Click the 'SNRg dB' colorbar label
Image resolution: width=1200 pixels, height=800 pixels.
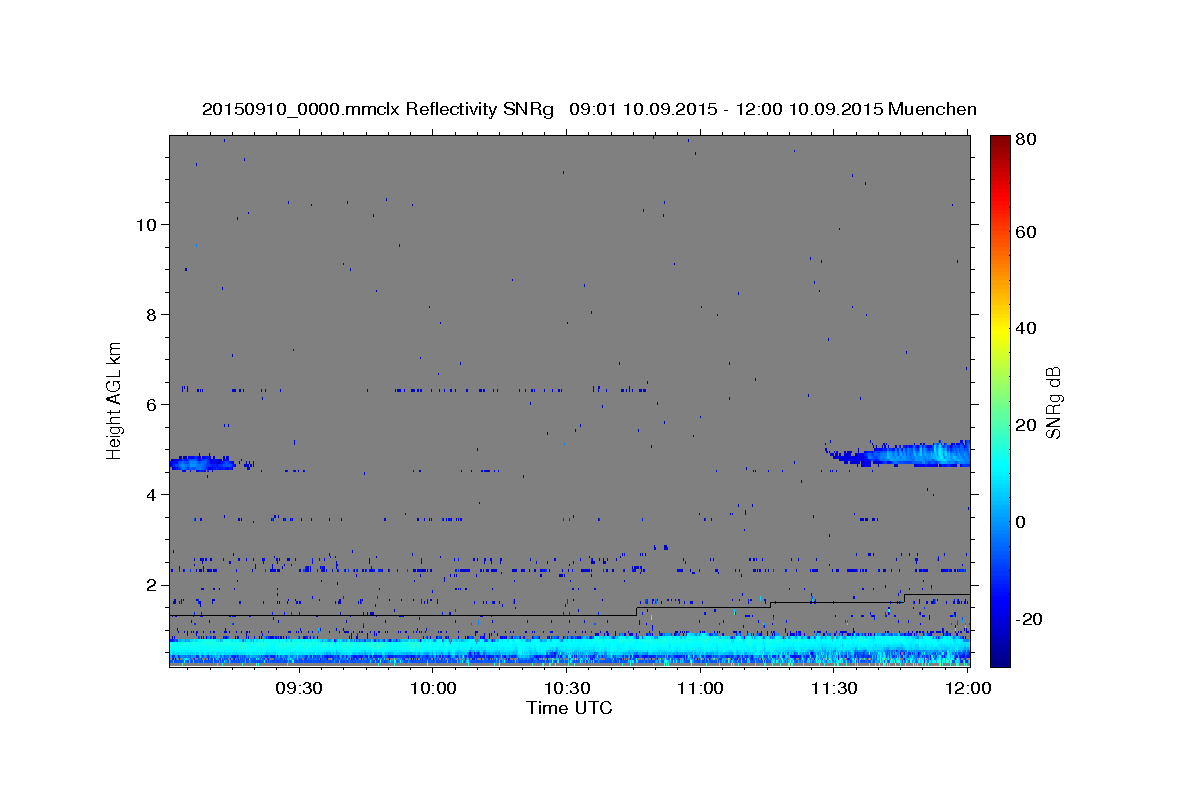coord(1052,402)
